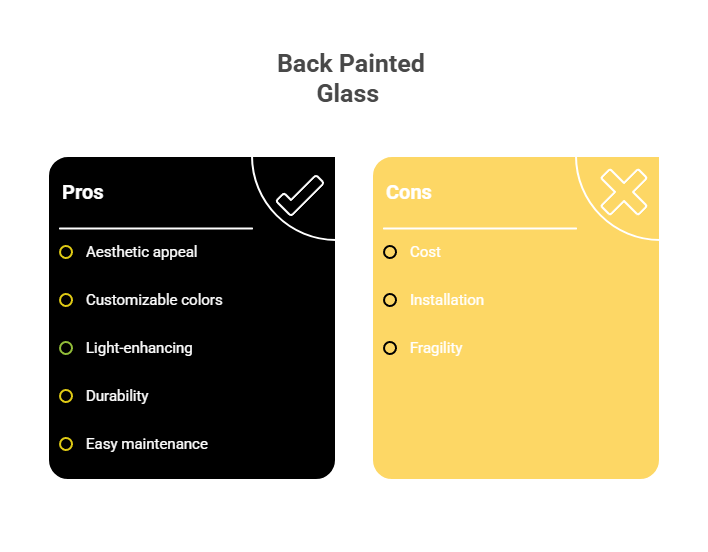Click the X icon in Cons card
Image resolution: width=708 pixels, height=552 pixels.
coord(623,191)
